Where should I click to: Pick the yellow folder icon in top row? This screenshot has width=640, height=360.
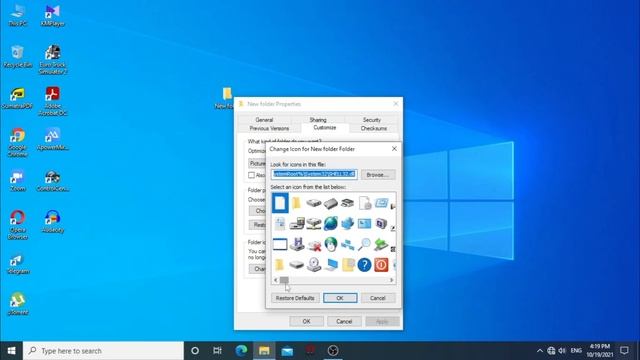(x=297, y=203)
